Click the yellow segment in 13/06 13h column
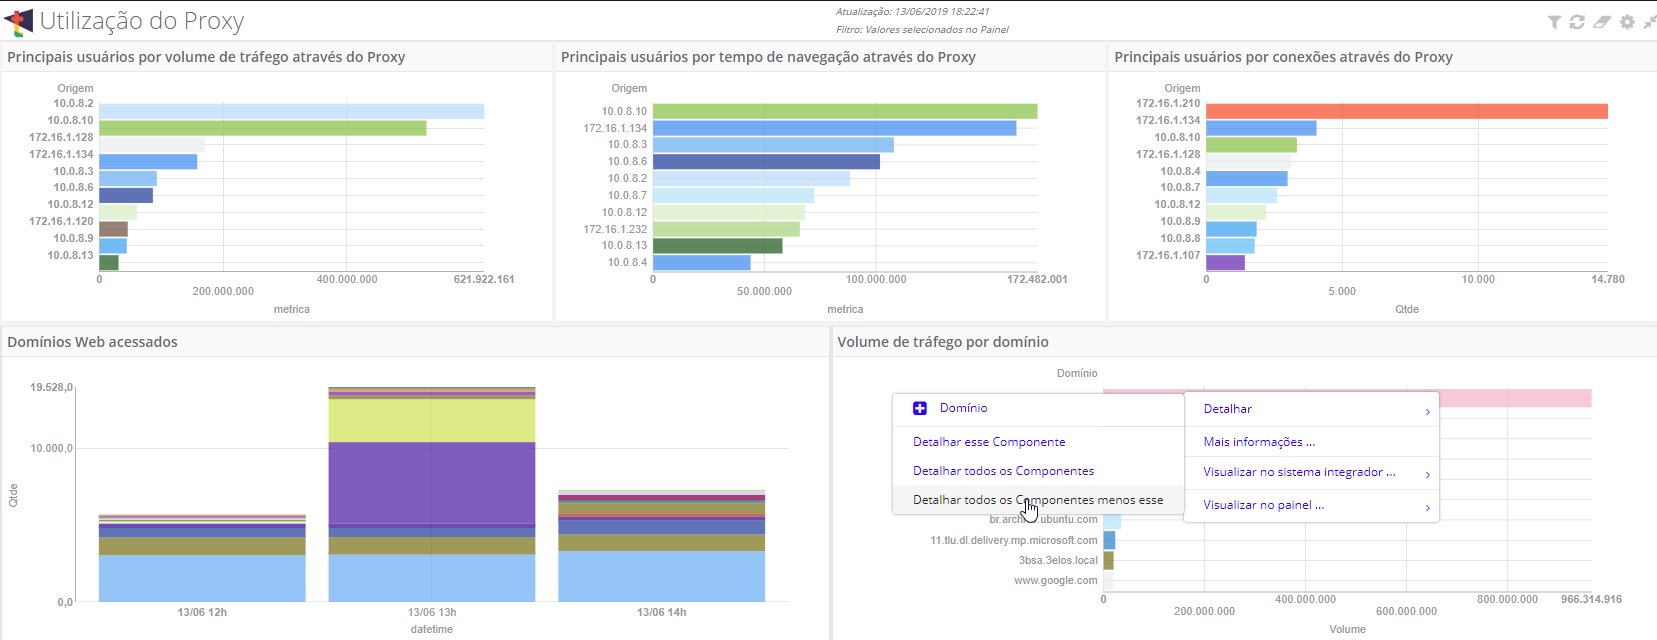The image size is (1657, 640). [432, 420]
